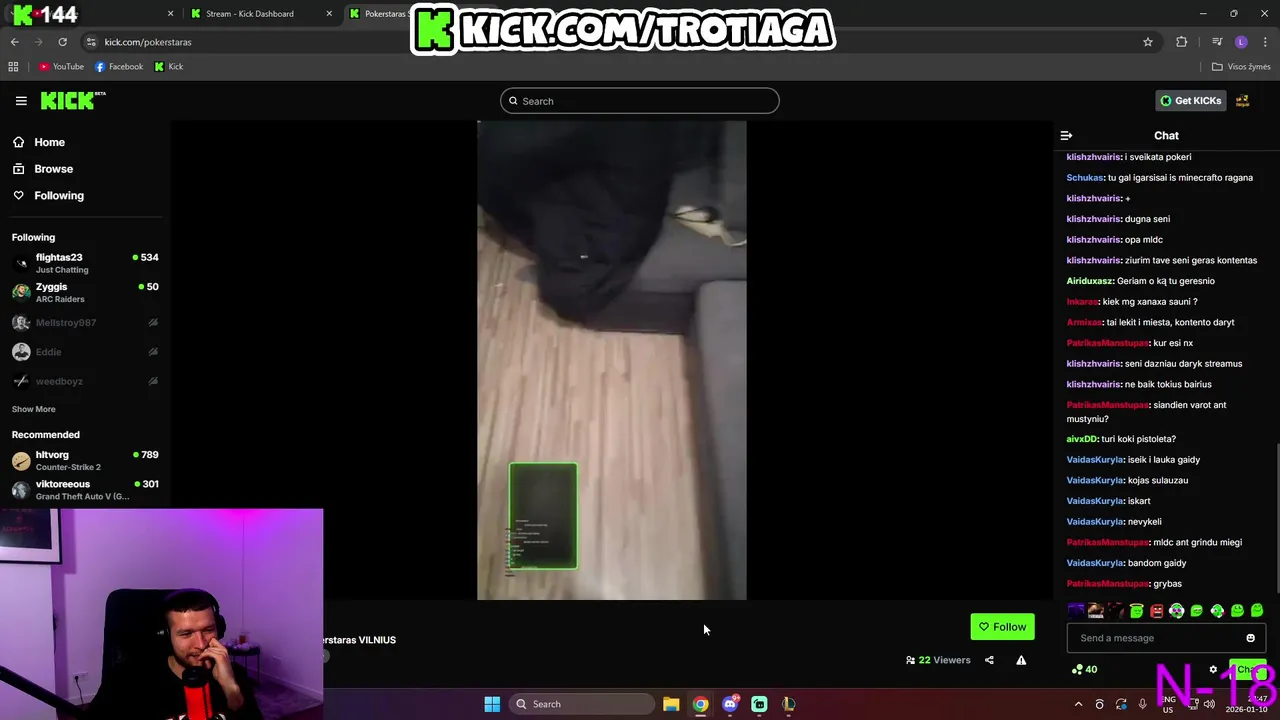This screenshot has height=720, width=1280.
Task: Click the 40 KICKs points balance
Action: pos(1084,670)
